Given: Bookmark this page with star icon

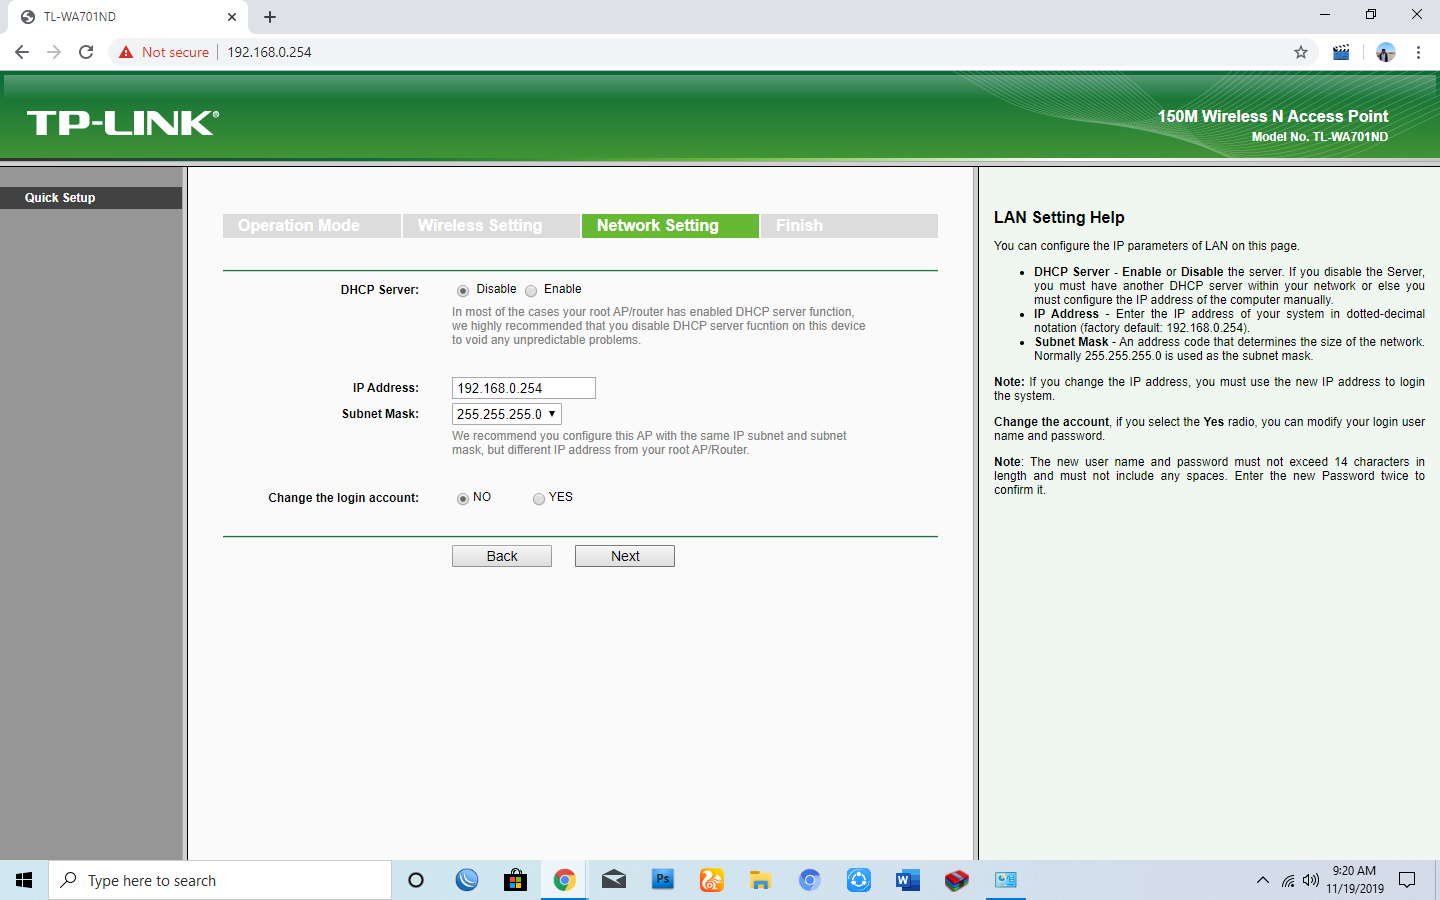Looking at the screenshot, I should (1301, 52).
